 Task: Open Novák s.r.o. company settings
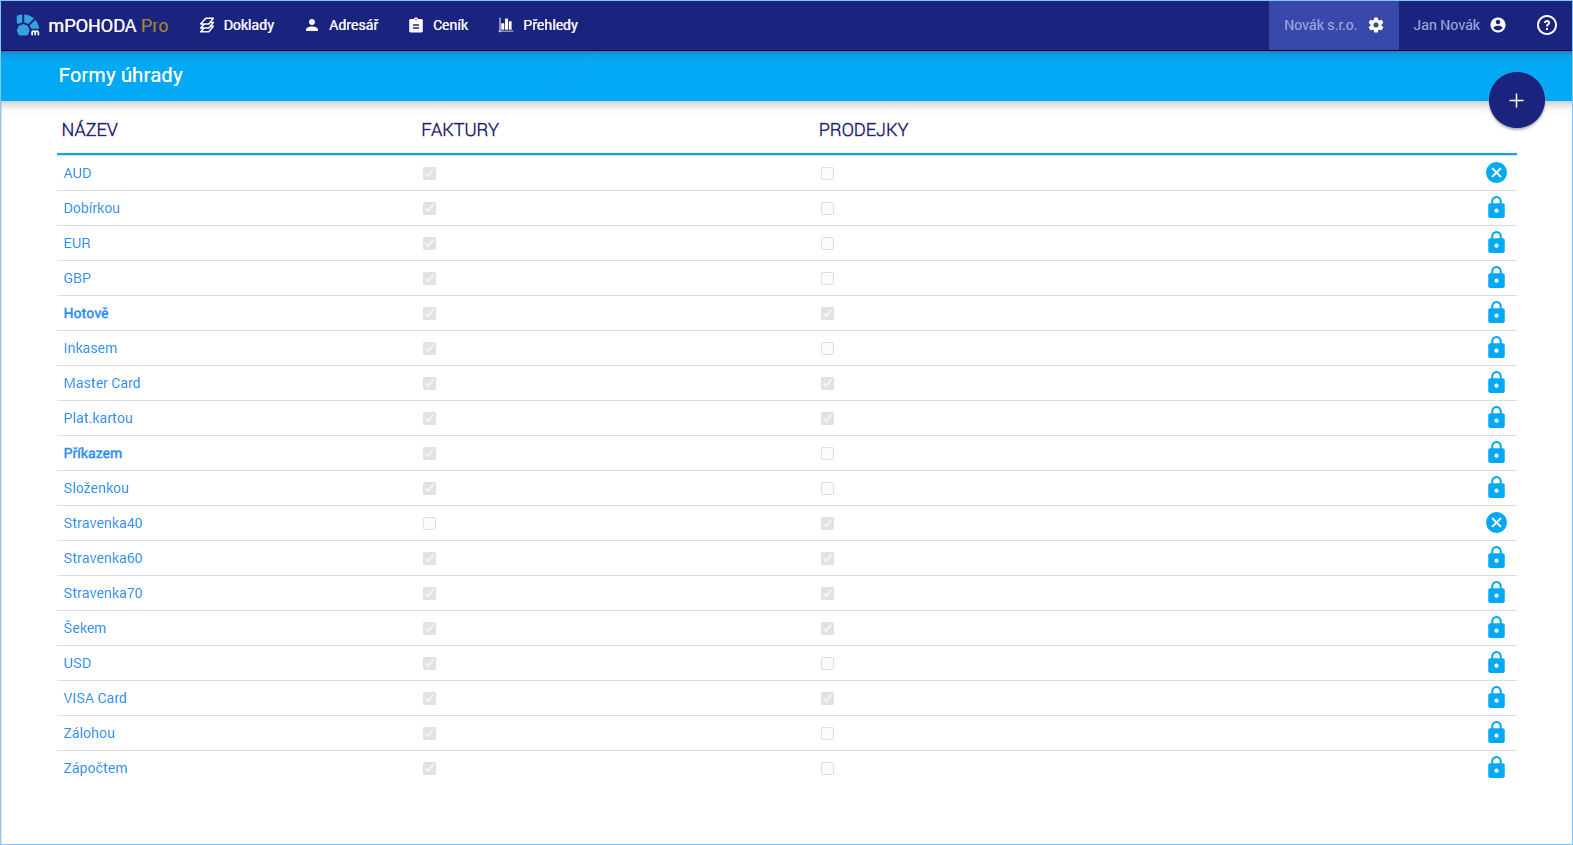pyautogui.click(x=1333, y=25)
